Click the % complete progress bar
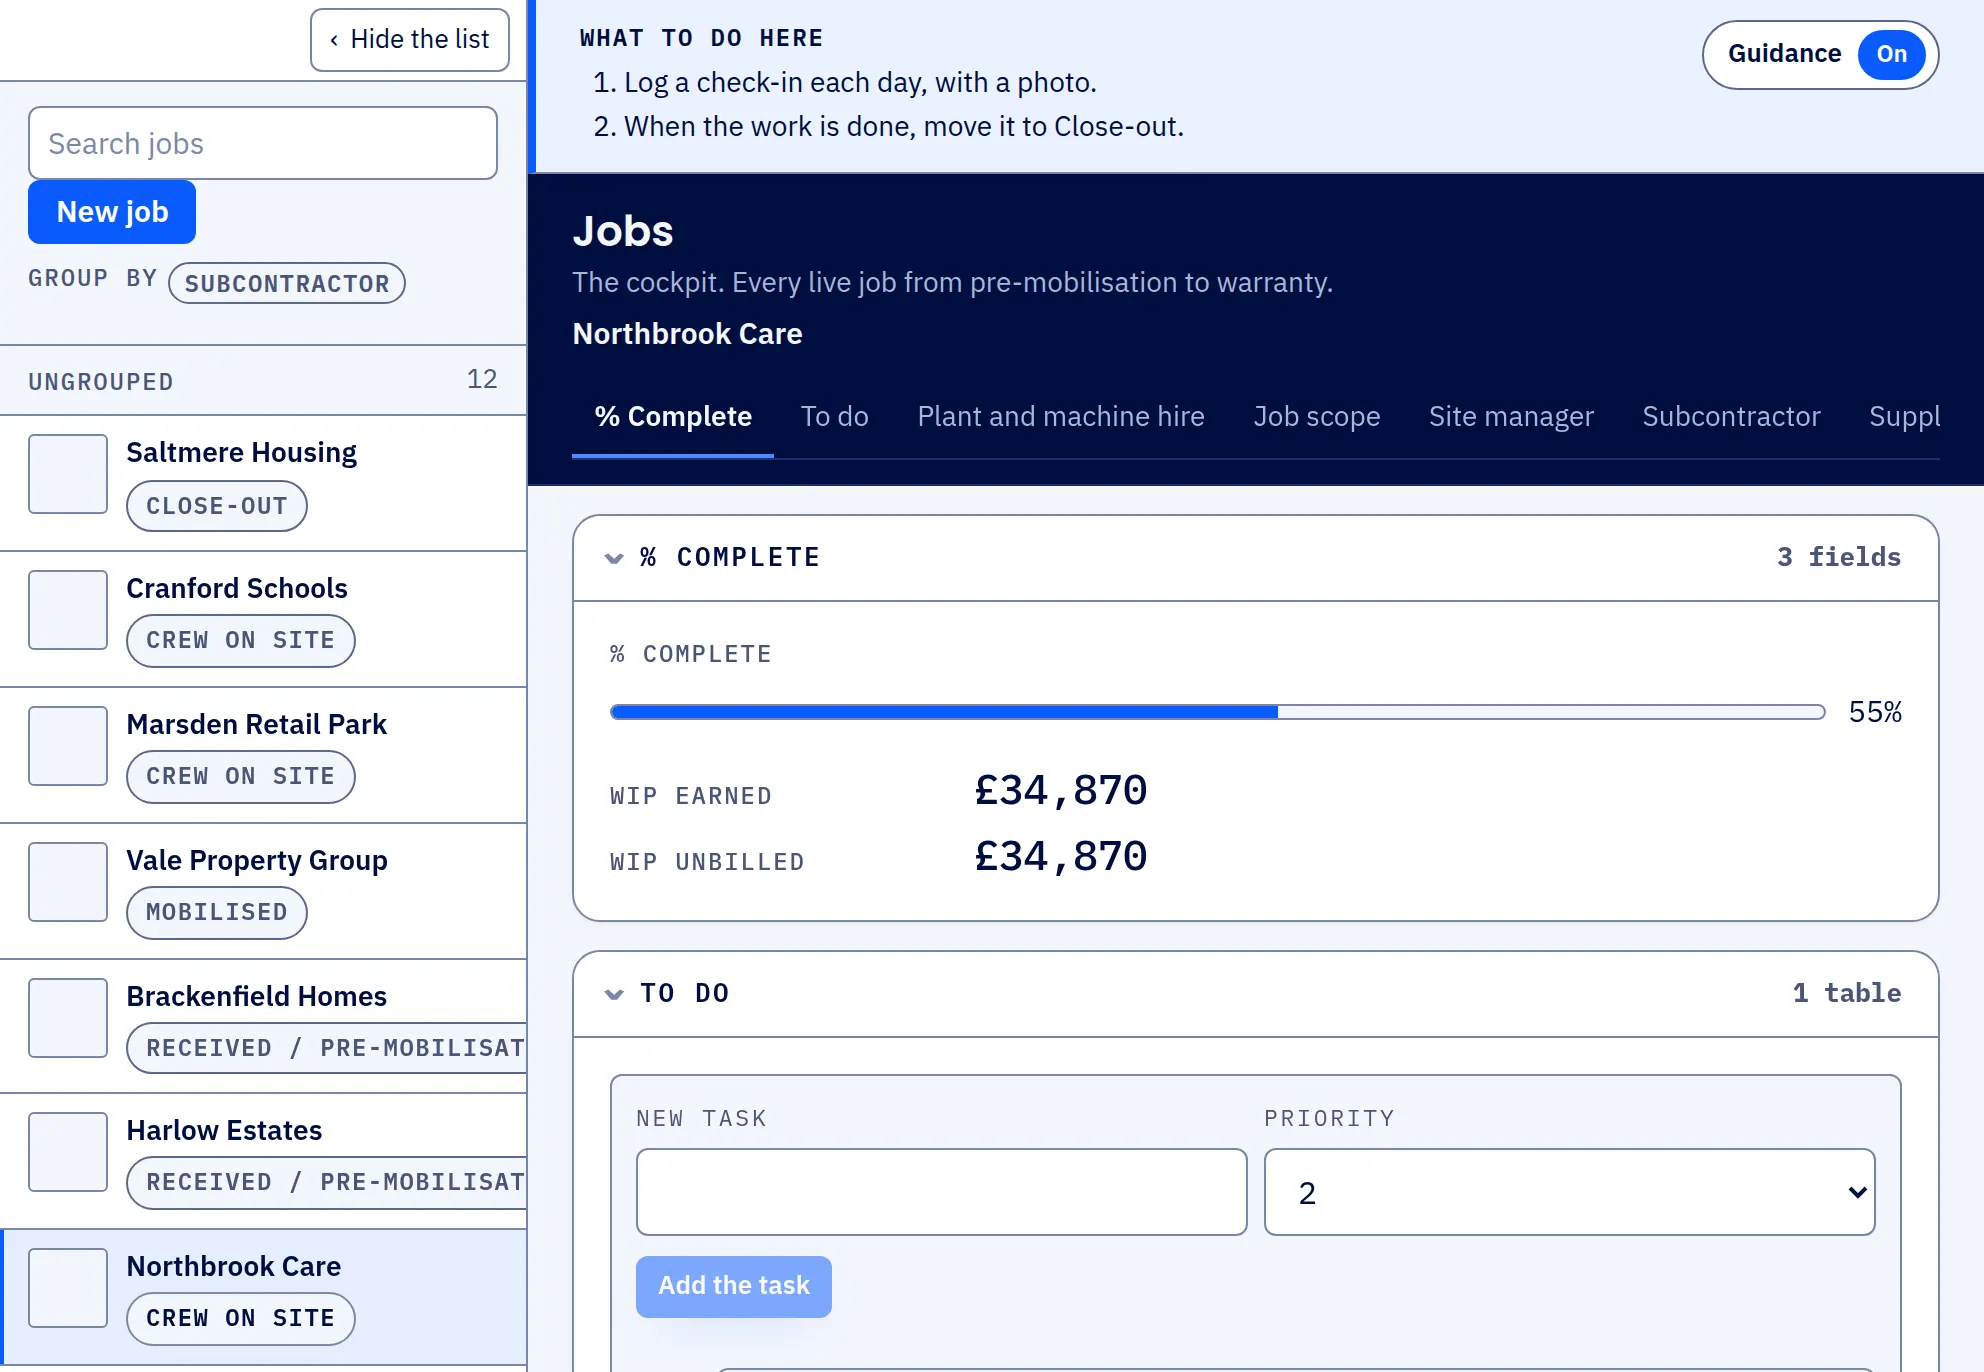Image resolution: width=1984 pixels, height=1372 pixels. coord(1218,712)
